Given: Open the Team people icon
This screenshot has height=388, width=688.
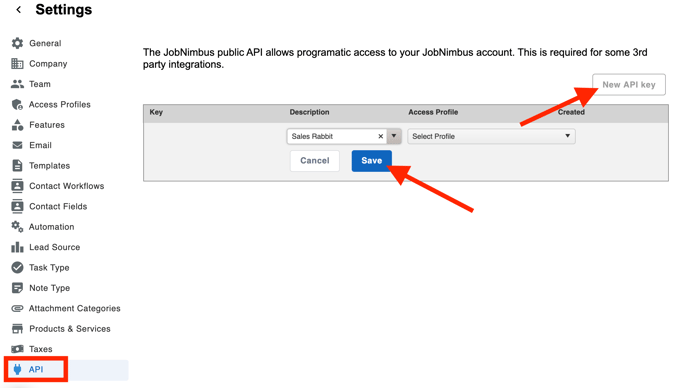Looking at the screenshot, I should pos(17,84).
